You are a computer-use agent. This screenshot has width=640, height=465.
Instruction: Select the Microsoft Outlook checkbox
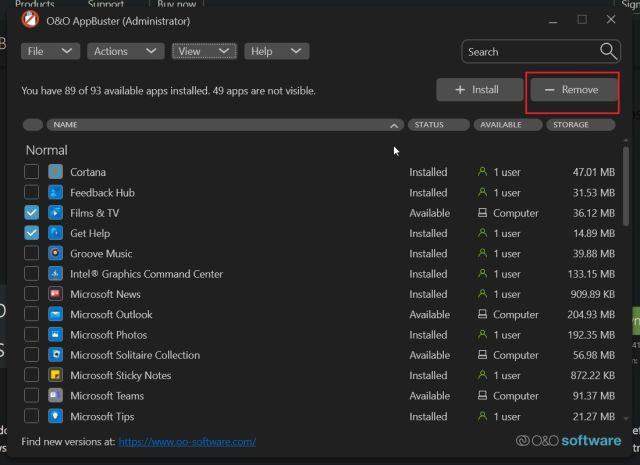pyautogui.click(x=31, y=314)
